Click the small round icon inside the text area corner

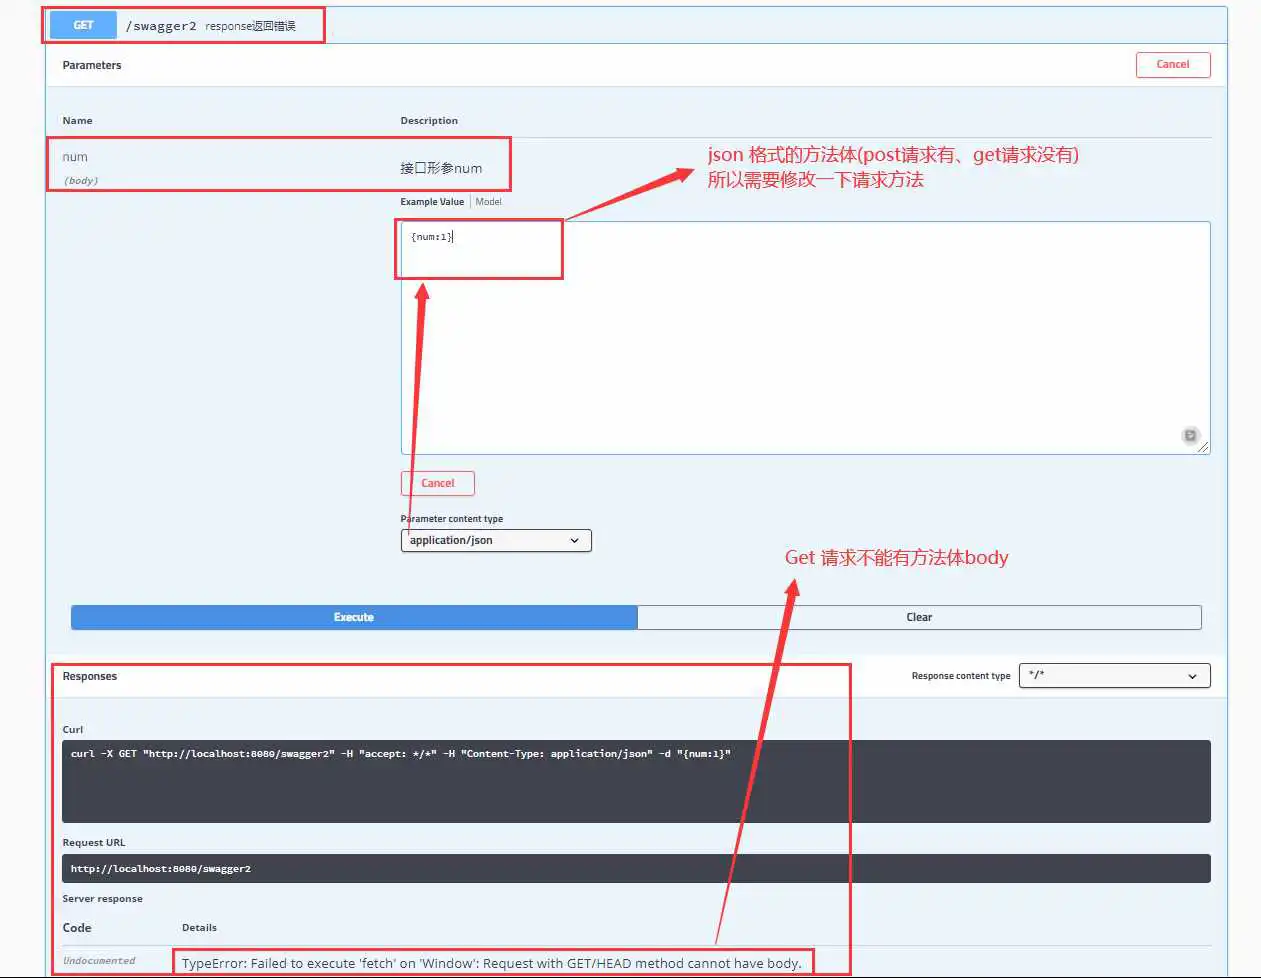pos(1189,435)
